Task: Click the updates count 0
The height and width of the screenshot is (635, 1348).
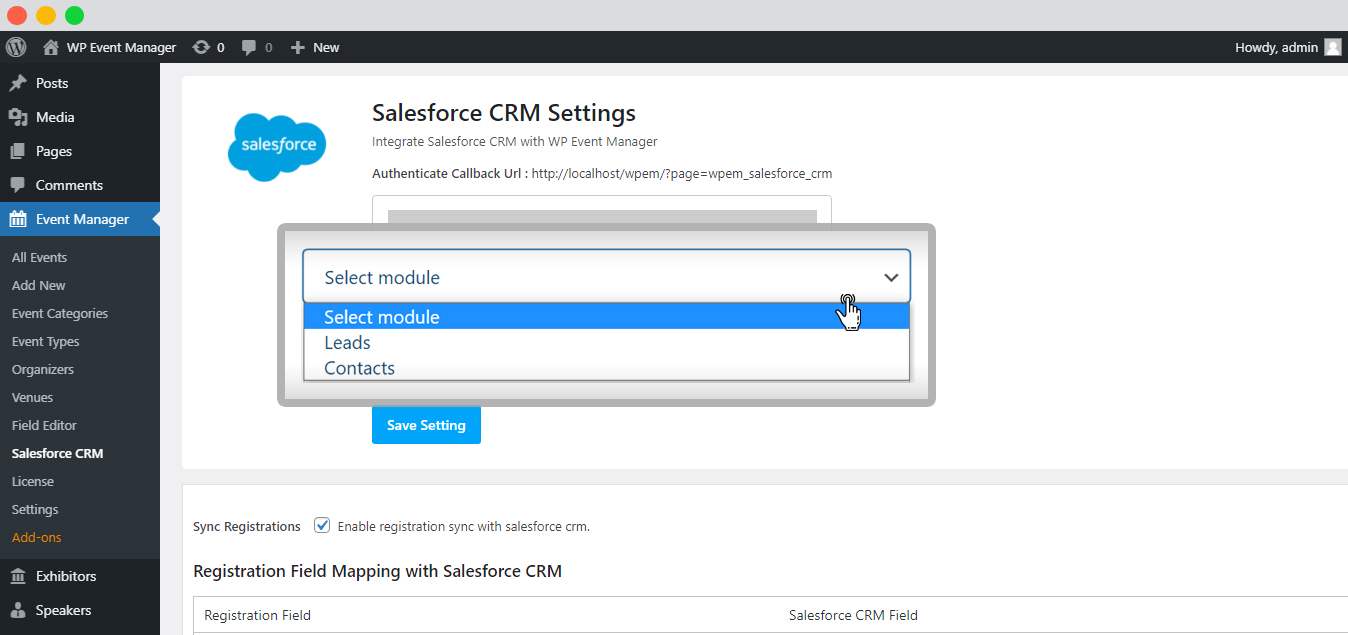Action: pyautogui.click(x=220, y=47)
